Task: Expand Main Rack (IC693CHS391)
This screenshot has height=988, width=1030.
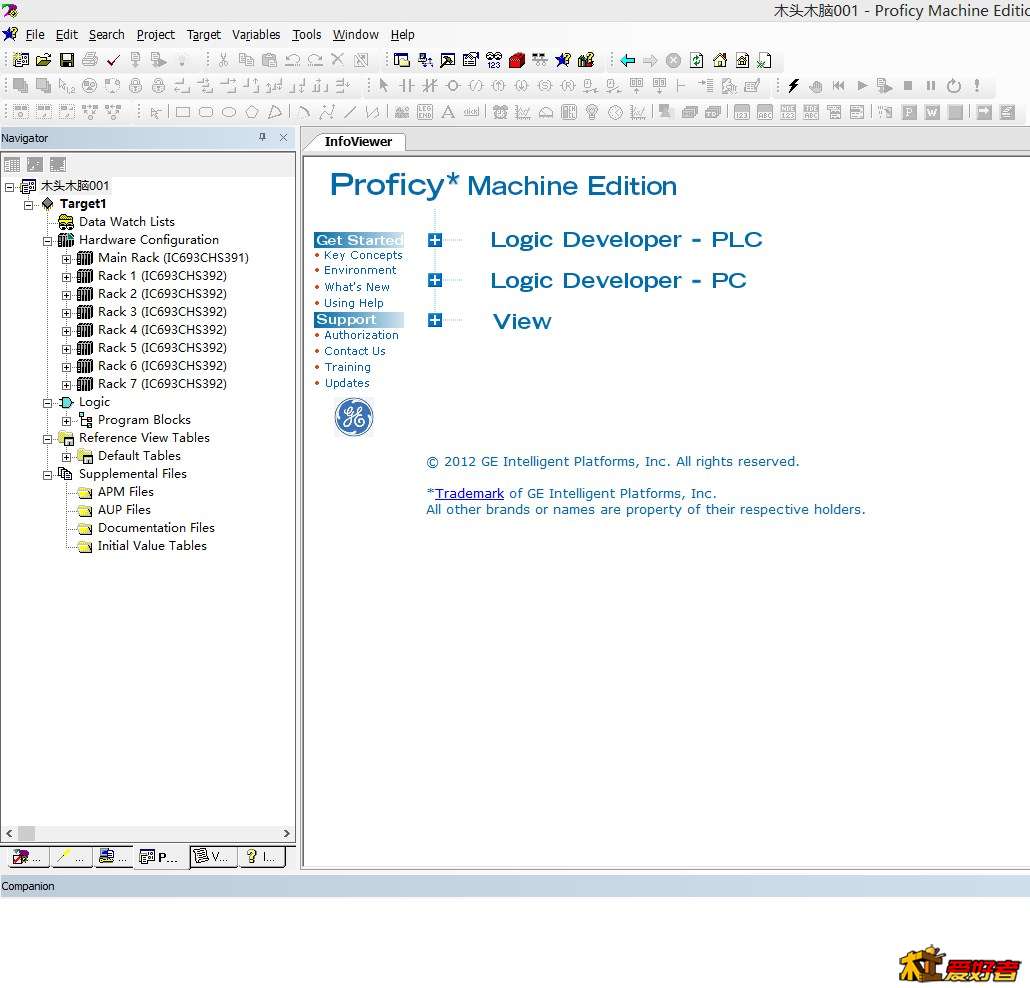Action: pos(66,259)
